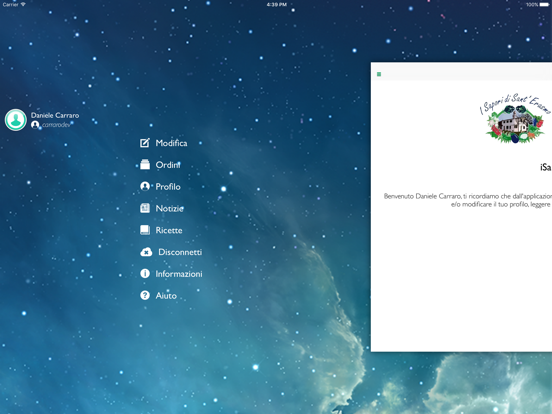The height and width of the screenshot is (414, 552).
Task: Open the Modifica menu entry
Action: 171,143
